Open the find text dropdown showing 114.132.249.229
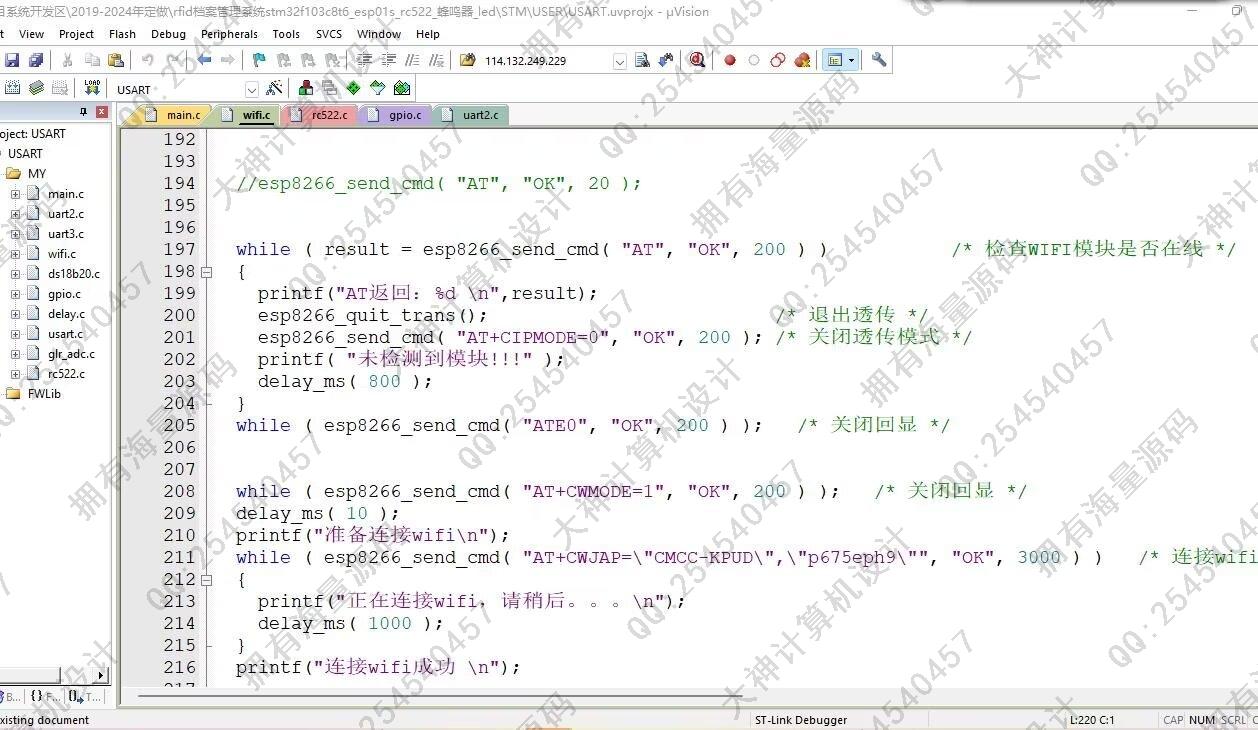 click(619, 61)
